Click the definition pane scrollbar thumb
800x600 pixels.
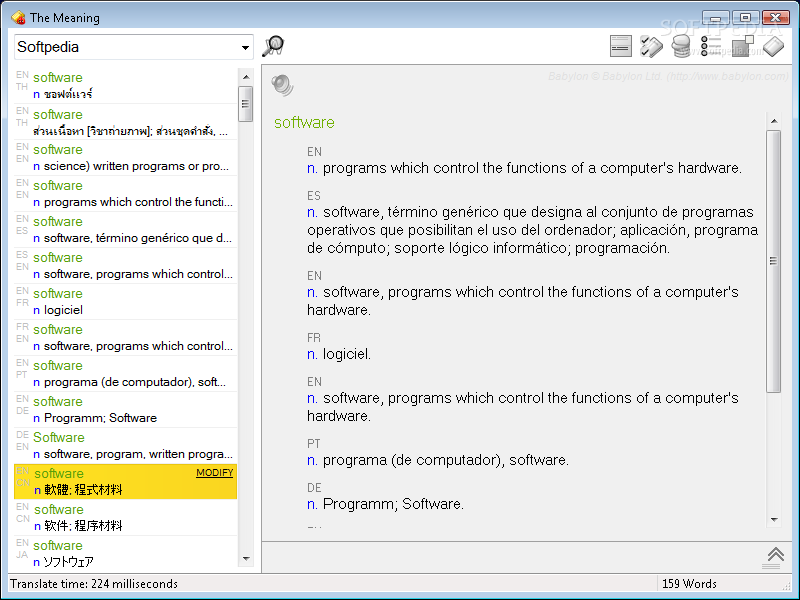pyautogui.click(x=773, y=261)
